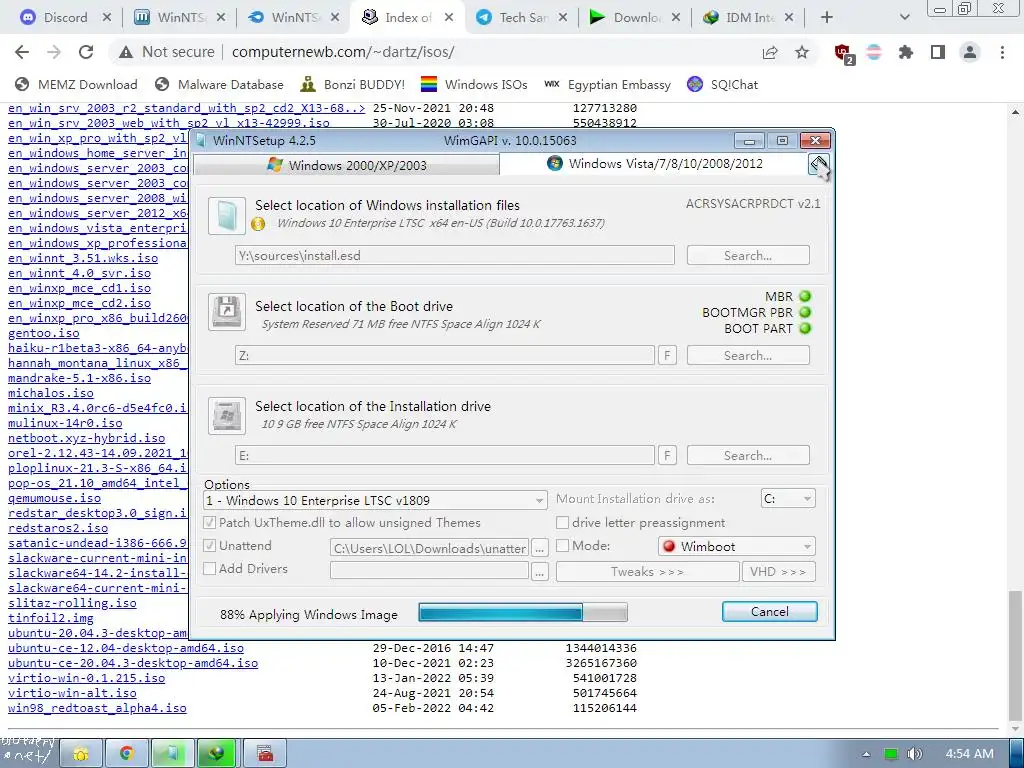Open the Extensions puzzle piece menu
1024x768 pixels.
pos(906,52)
